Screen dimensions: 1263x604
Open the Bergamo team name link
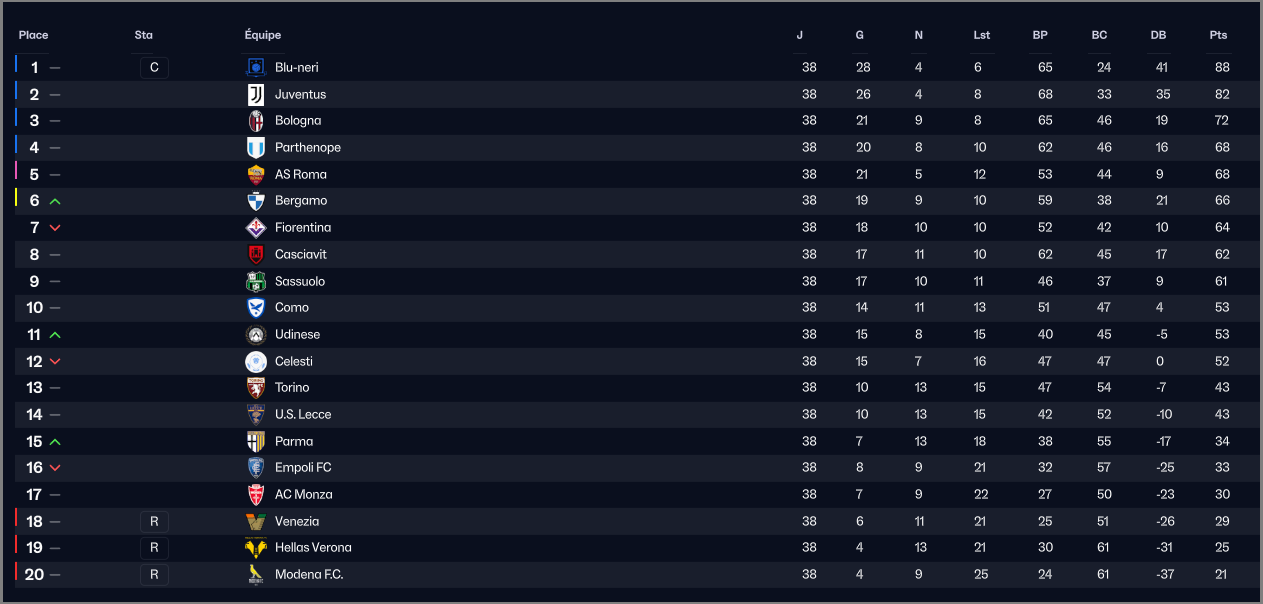[x=301, y=201]
